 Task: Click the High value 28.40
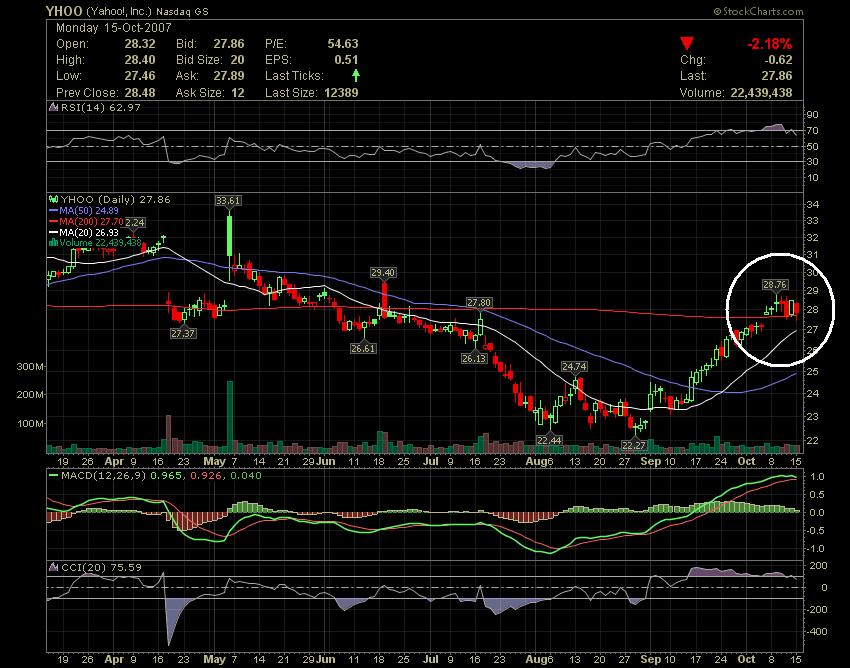140,60
